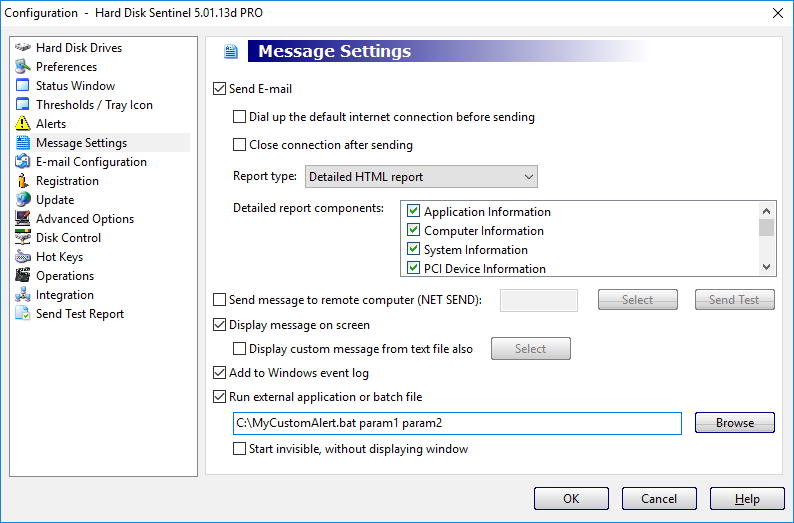Click the Registration info icon
Screen dimensions: 794x523
point(23,180)
